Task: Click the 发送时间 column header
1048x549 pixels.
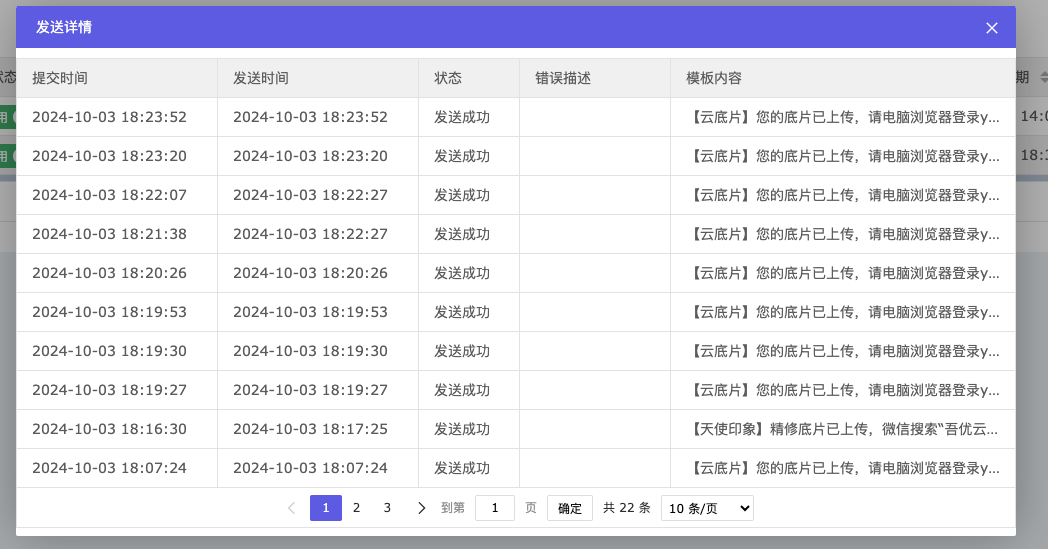Action: click(261, 78)
